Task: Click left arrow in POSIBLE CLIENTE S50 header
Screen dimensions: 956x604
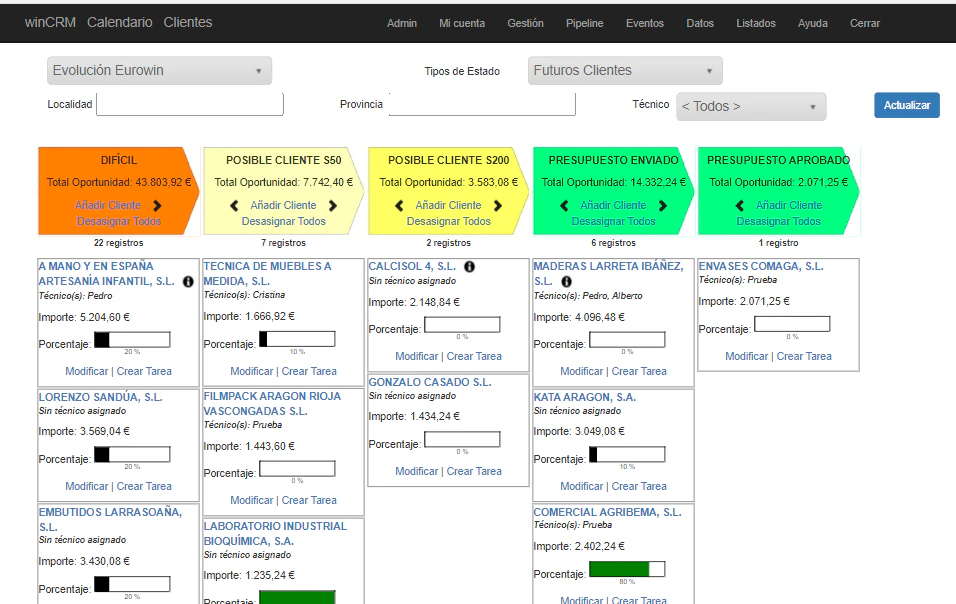Action: tap(234, 205)
